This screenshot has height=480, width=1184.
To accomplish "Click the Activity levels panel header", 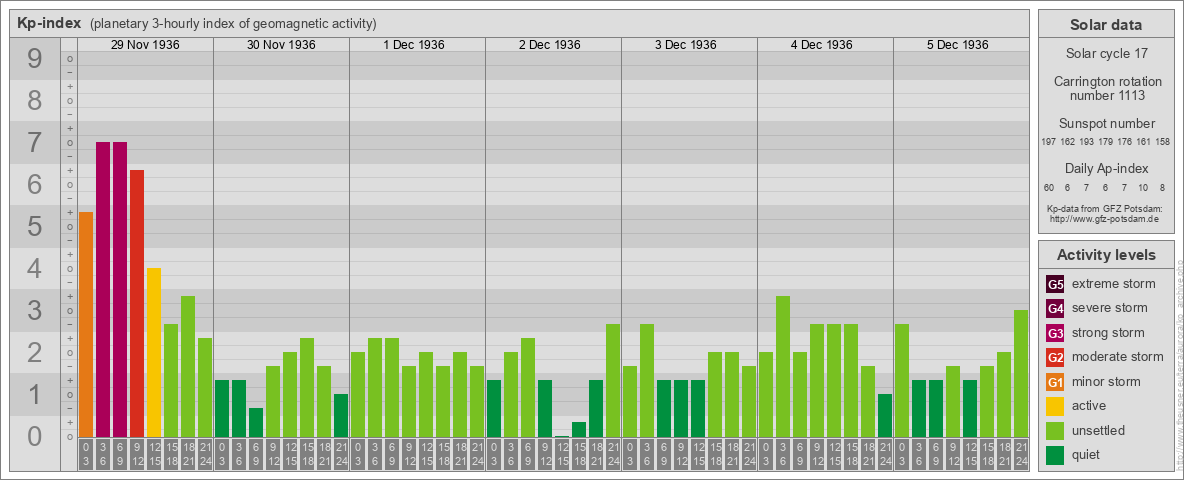I will (1105, 255).
